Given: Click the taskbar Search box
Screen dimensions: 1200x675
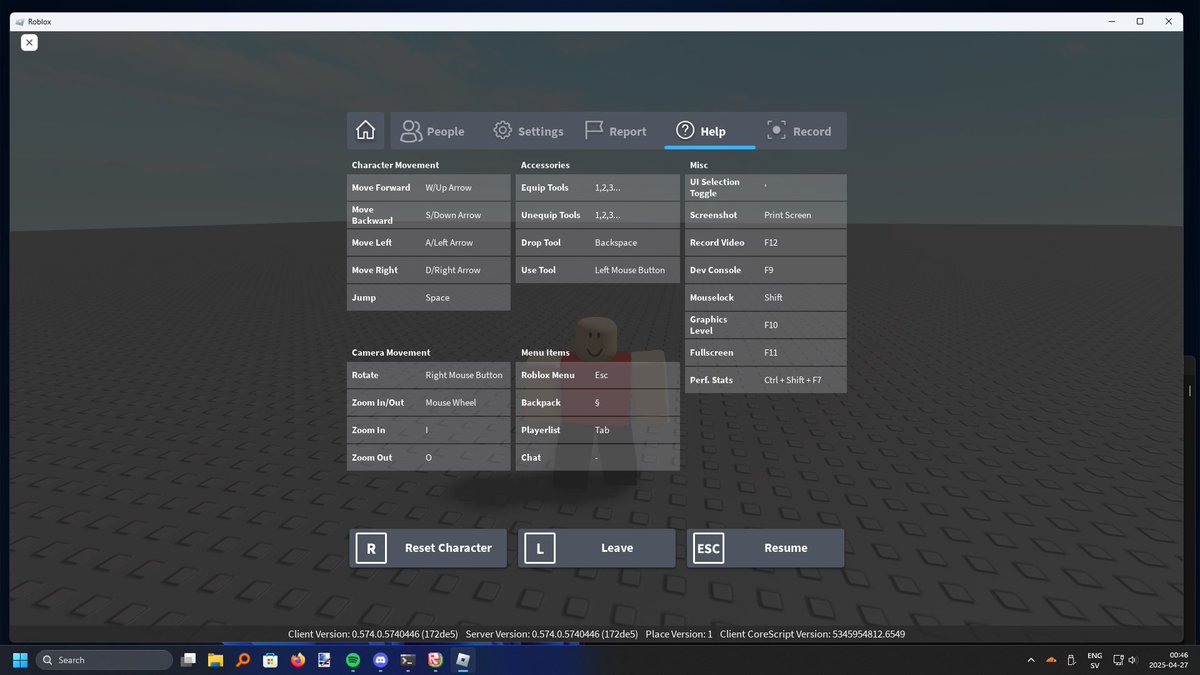Looking at the screenshot, I should [104, 660].
